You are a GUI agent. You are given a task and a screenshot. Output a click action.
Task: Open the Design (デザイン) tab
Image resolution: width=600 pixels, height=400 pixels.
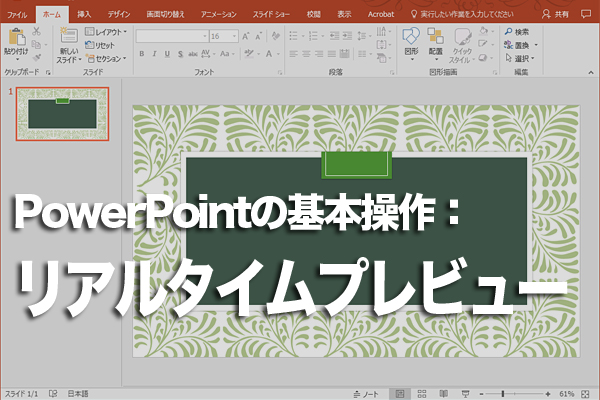(x=118, y=15)
